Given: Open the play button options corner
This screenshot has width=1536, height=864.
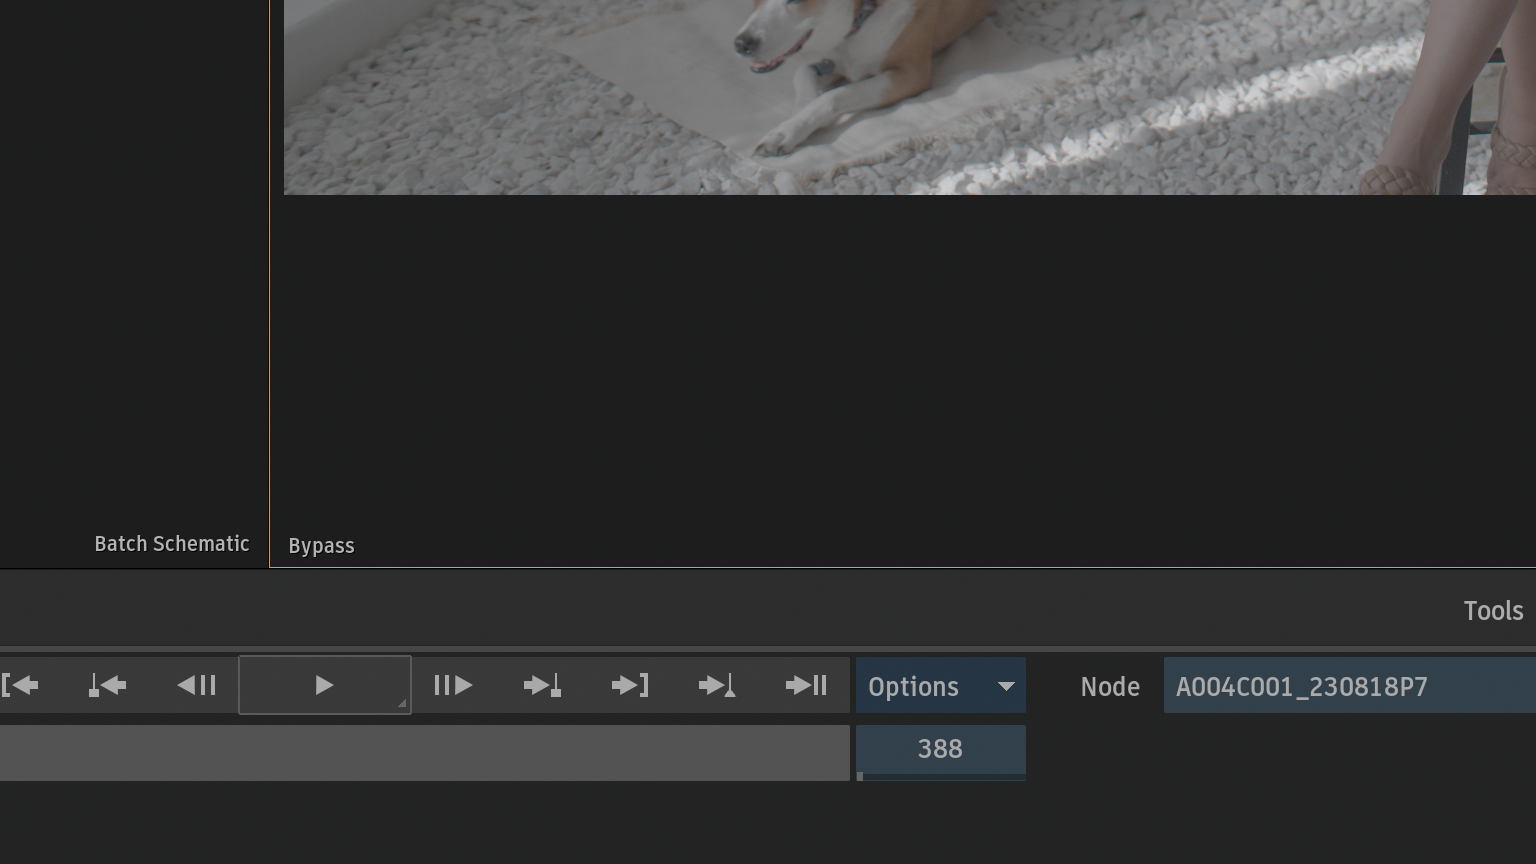Looking at the screenshot, I should pos(402,704).
